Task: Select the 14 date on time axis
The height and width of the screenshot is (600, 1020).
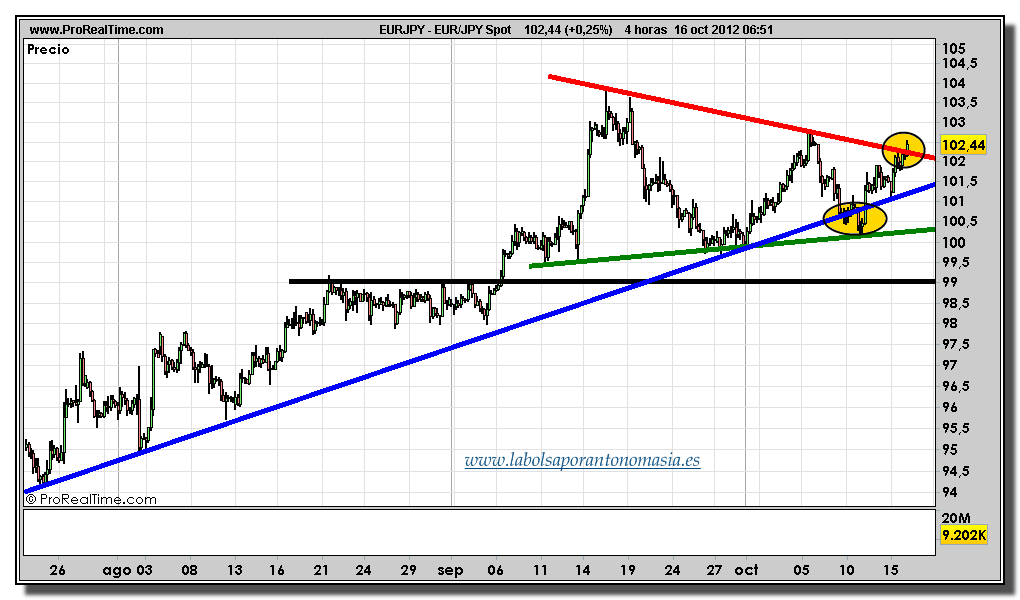Action: click(582, 570)
